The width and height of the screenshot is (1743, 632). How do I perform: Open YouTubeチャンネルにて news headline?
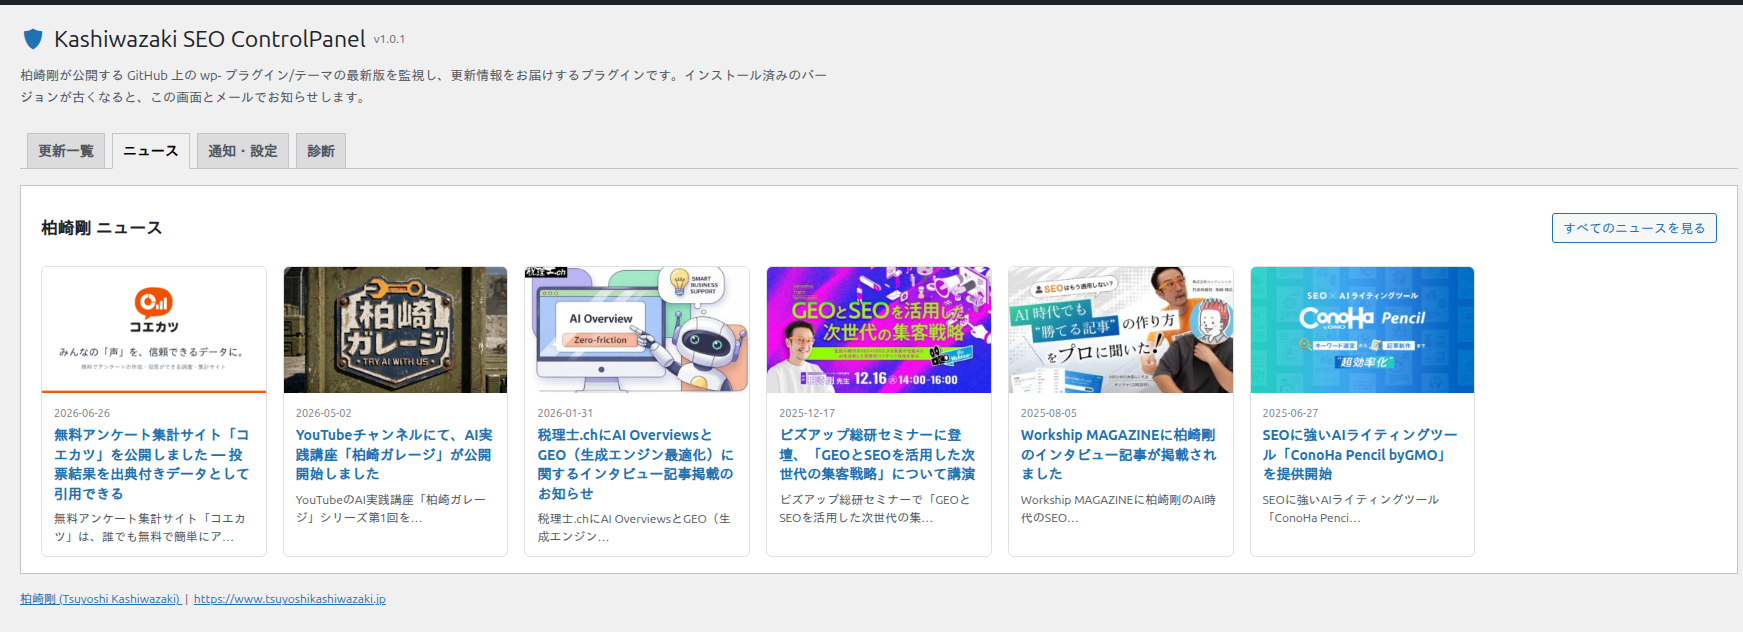pos(394,454)
